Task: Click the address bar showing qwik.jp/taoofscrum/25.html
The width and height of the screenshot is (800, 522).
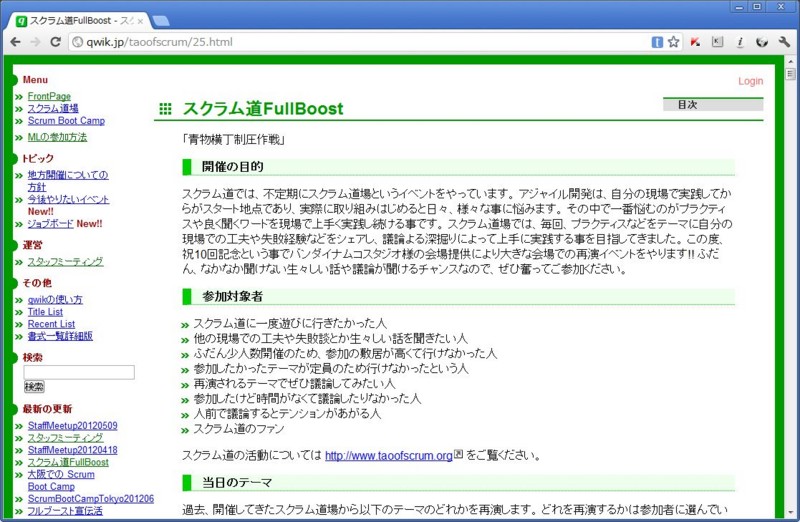Action: tap(357, 42)
